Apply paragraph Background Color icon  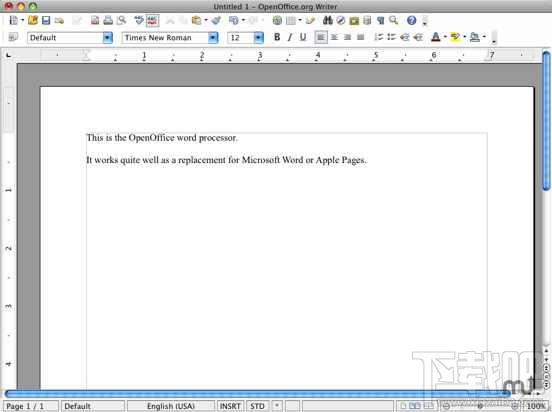[x=475, y=37]
